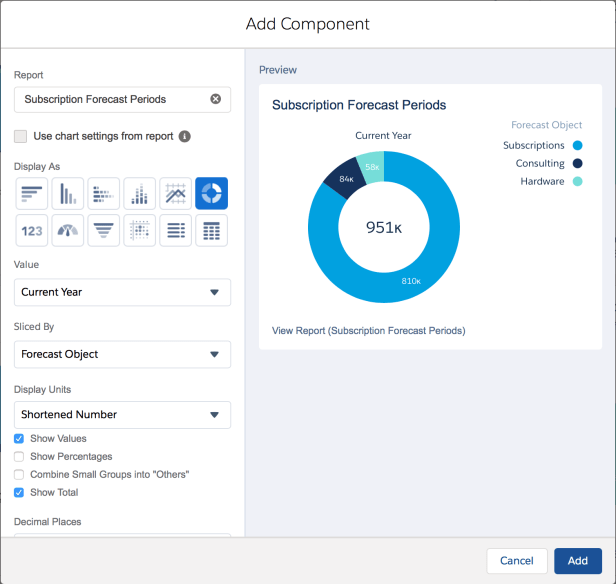Click the Subscriptions legend color dot
This screenshot has width=616, height=584.
point(578,145)
